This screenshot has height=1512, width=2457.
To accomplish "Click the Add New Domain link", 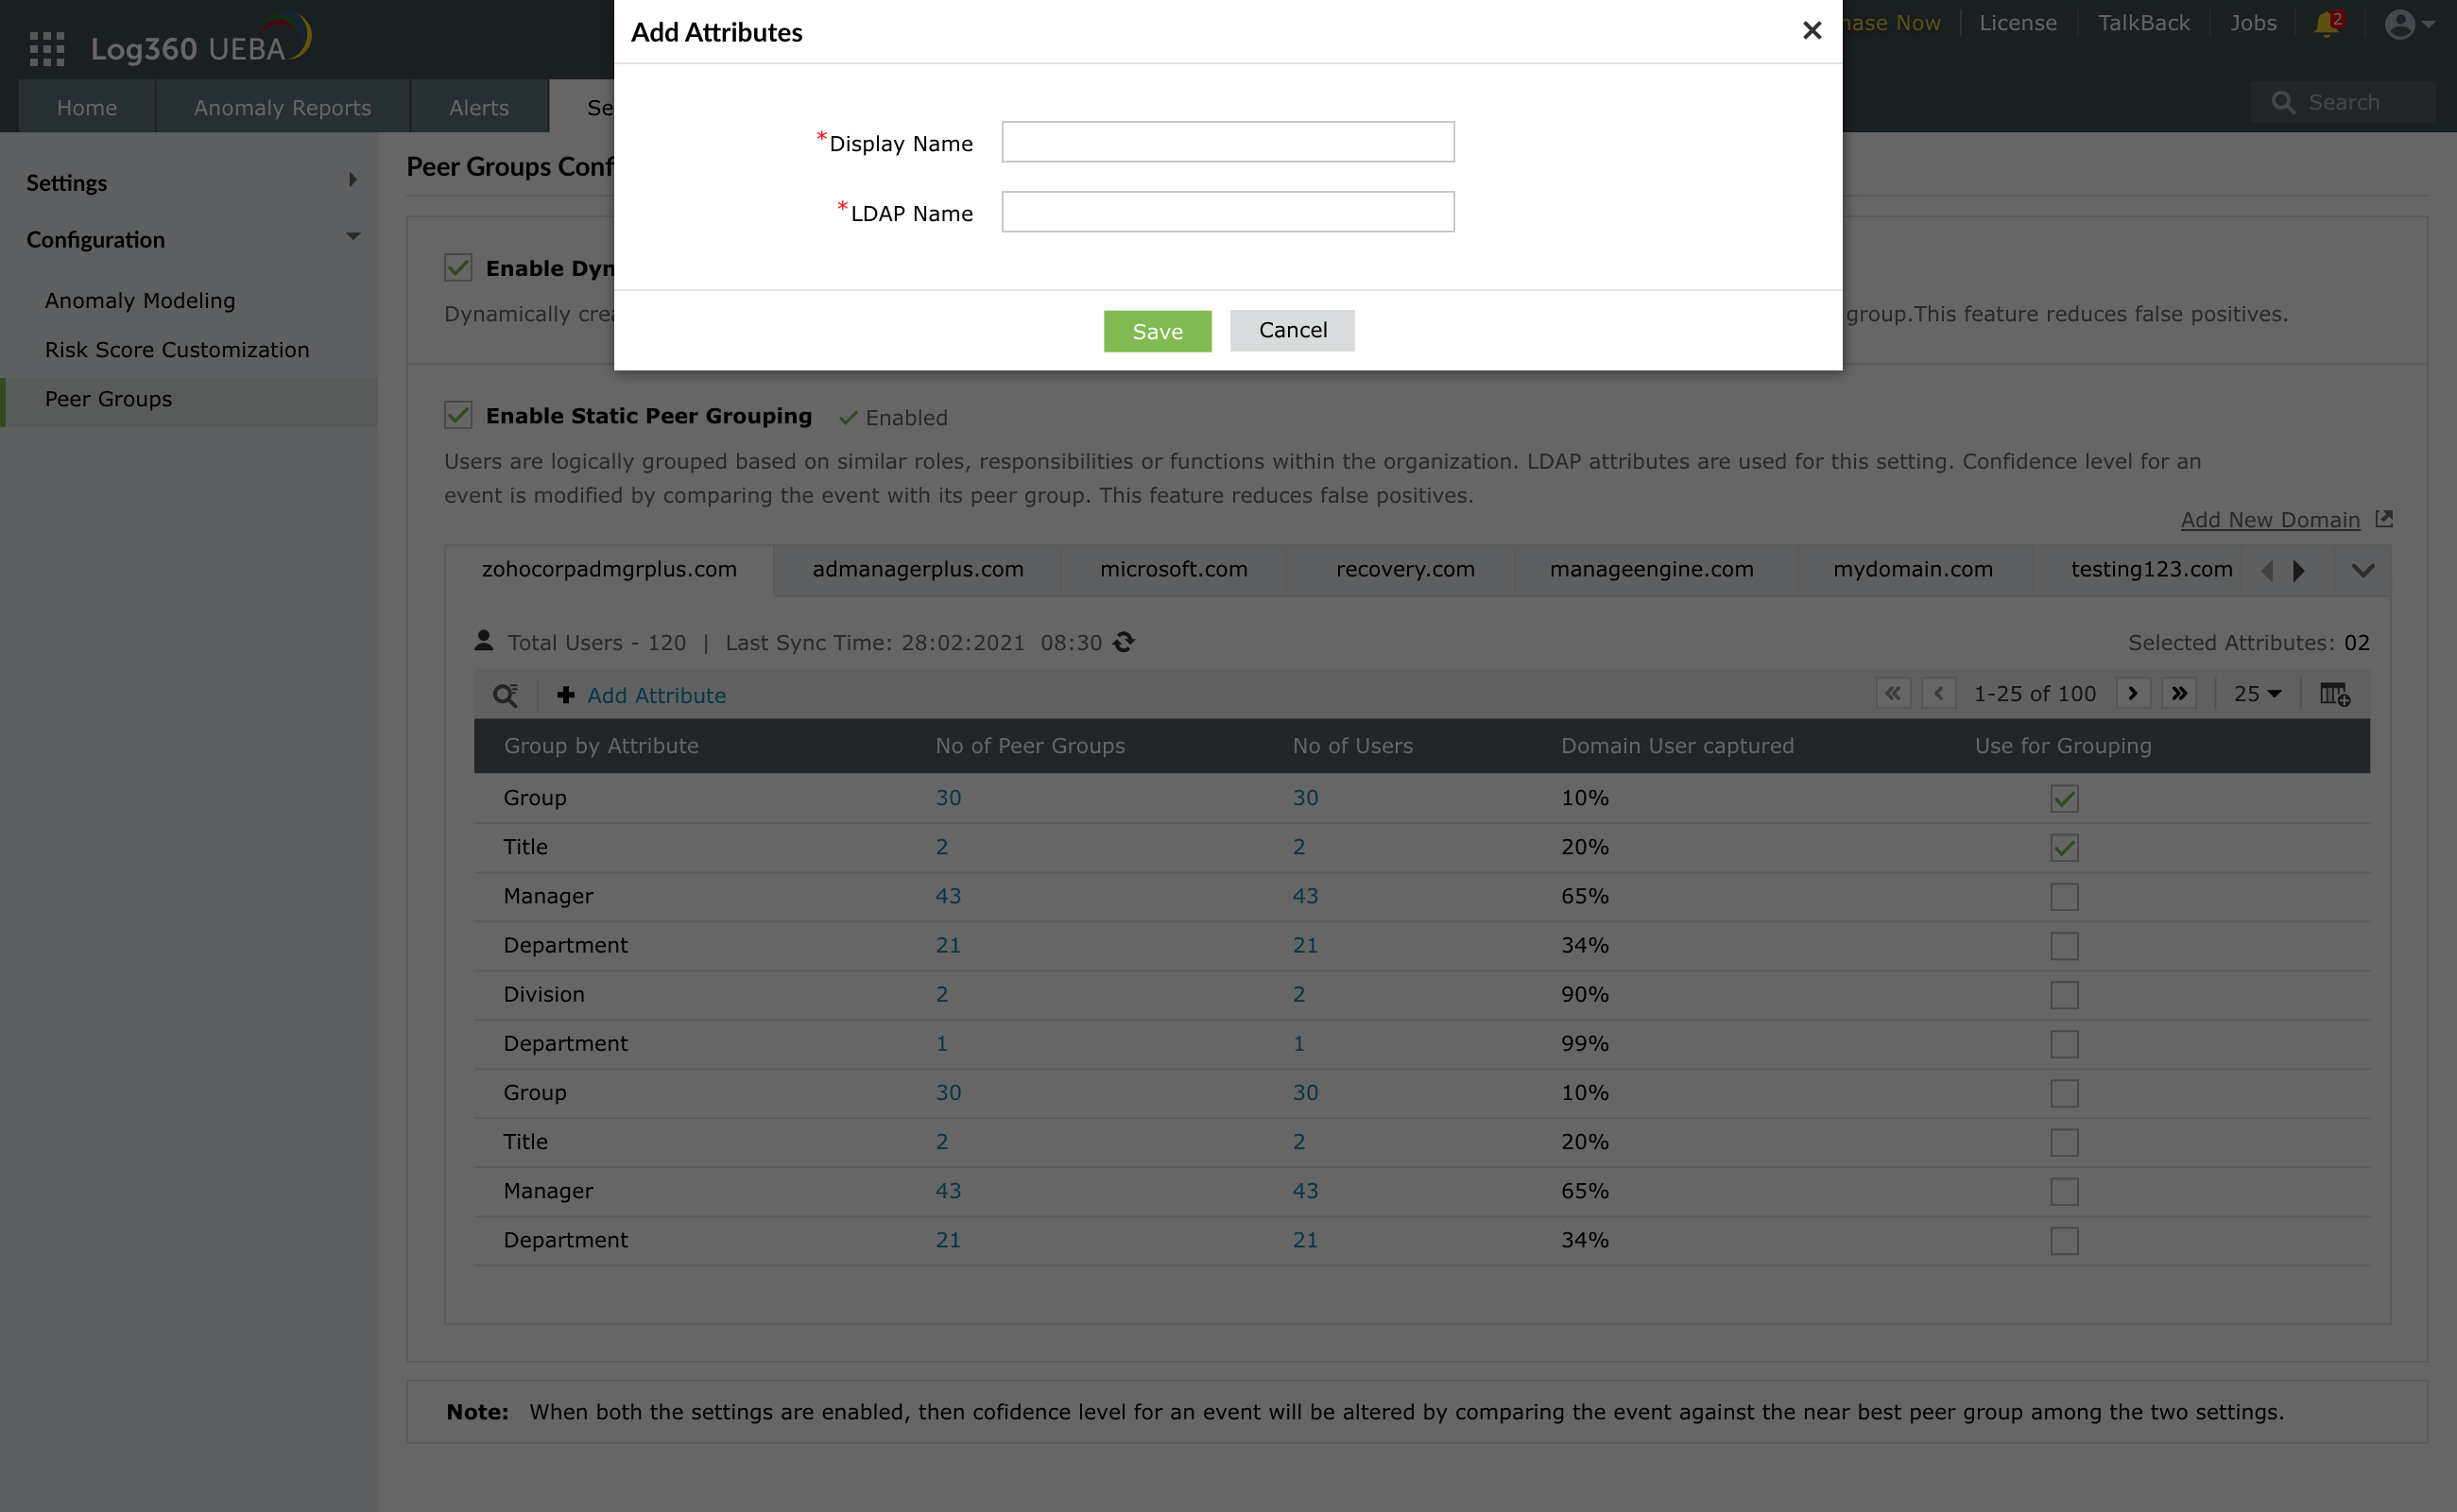I will click(2269, 520).
